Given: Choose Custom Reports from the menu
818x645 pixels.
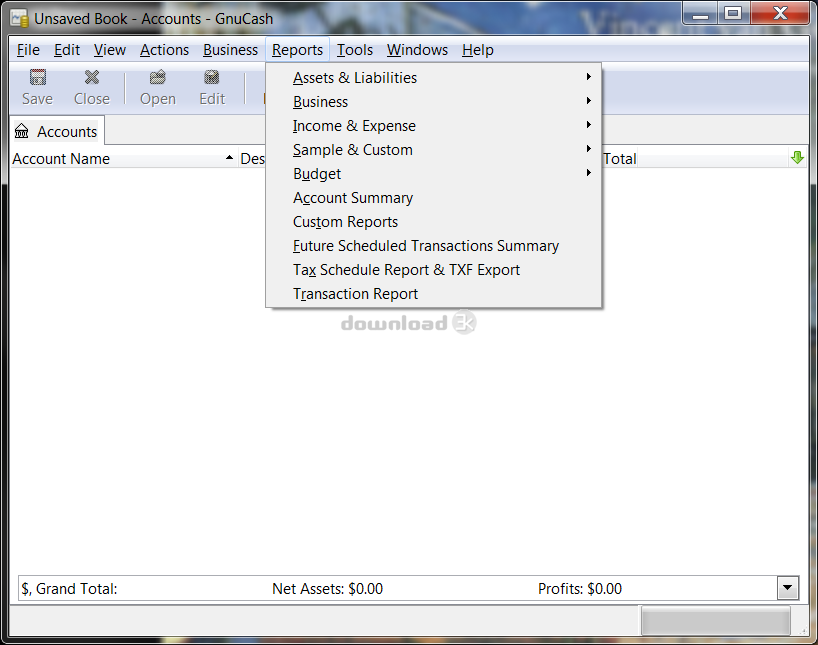Looking at the screenshot, I should tap(434, 221).
